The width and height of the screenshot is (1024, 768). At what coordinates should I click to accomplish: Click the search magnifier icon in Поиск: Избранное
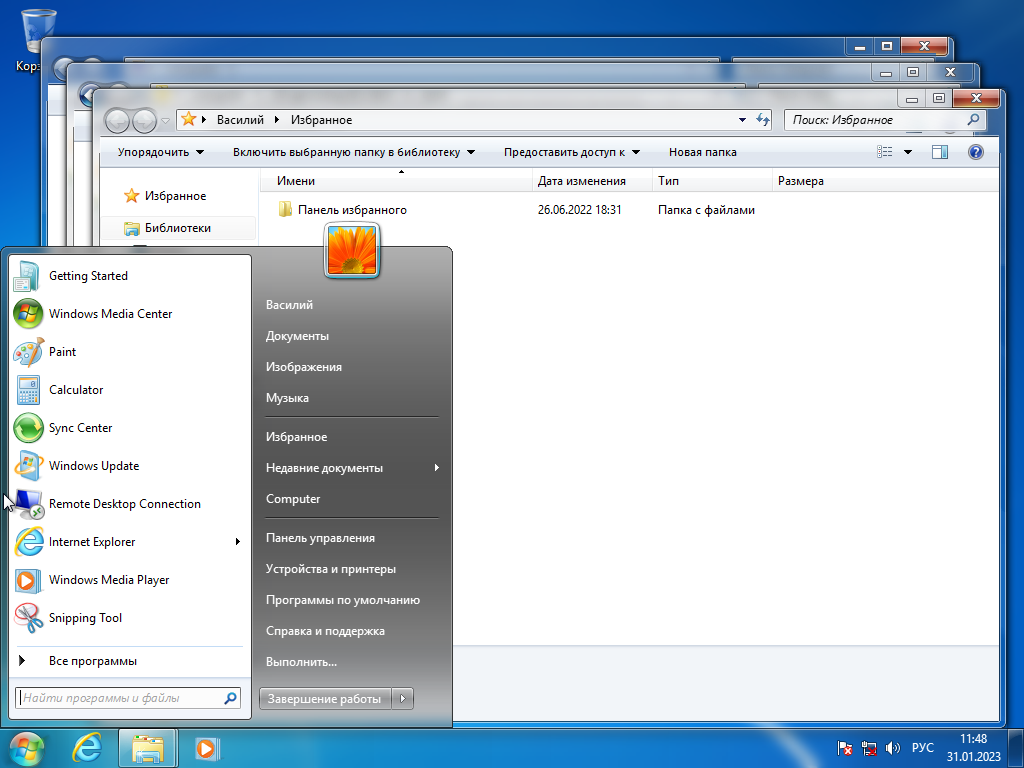click(973, 120)
